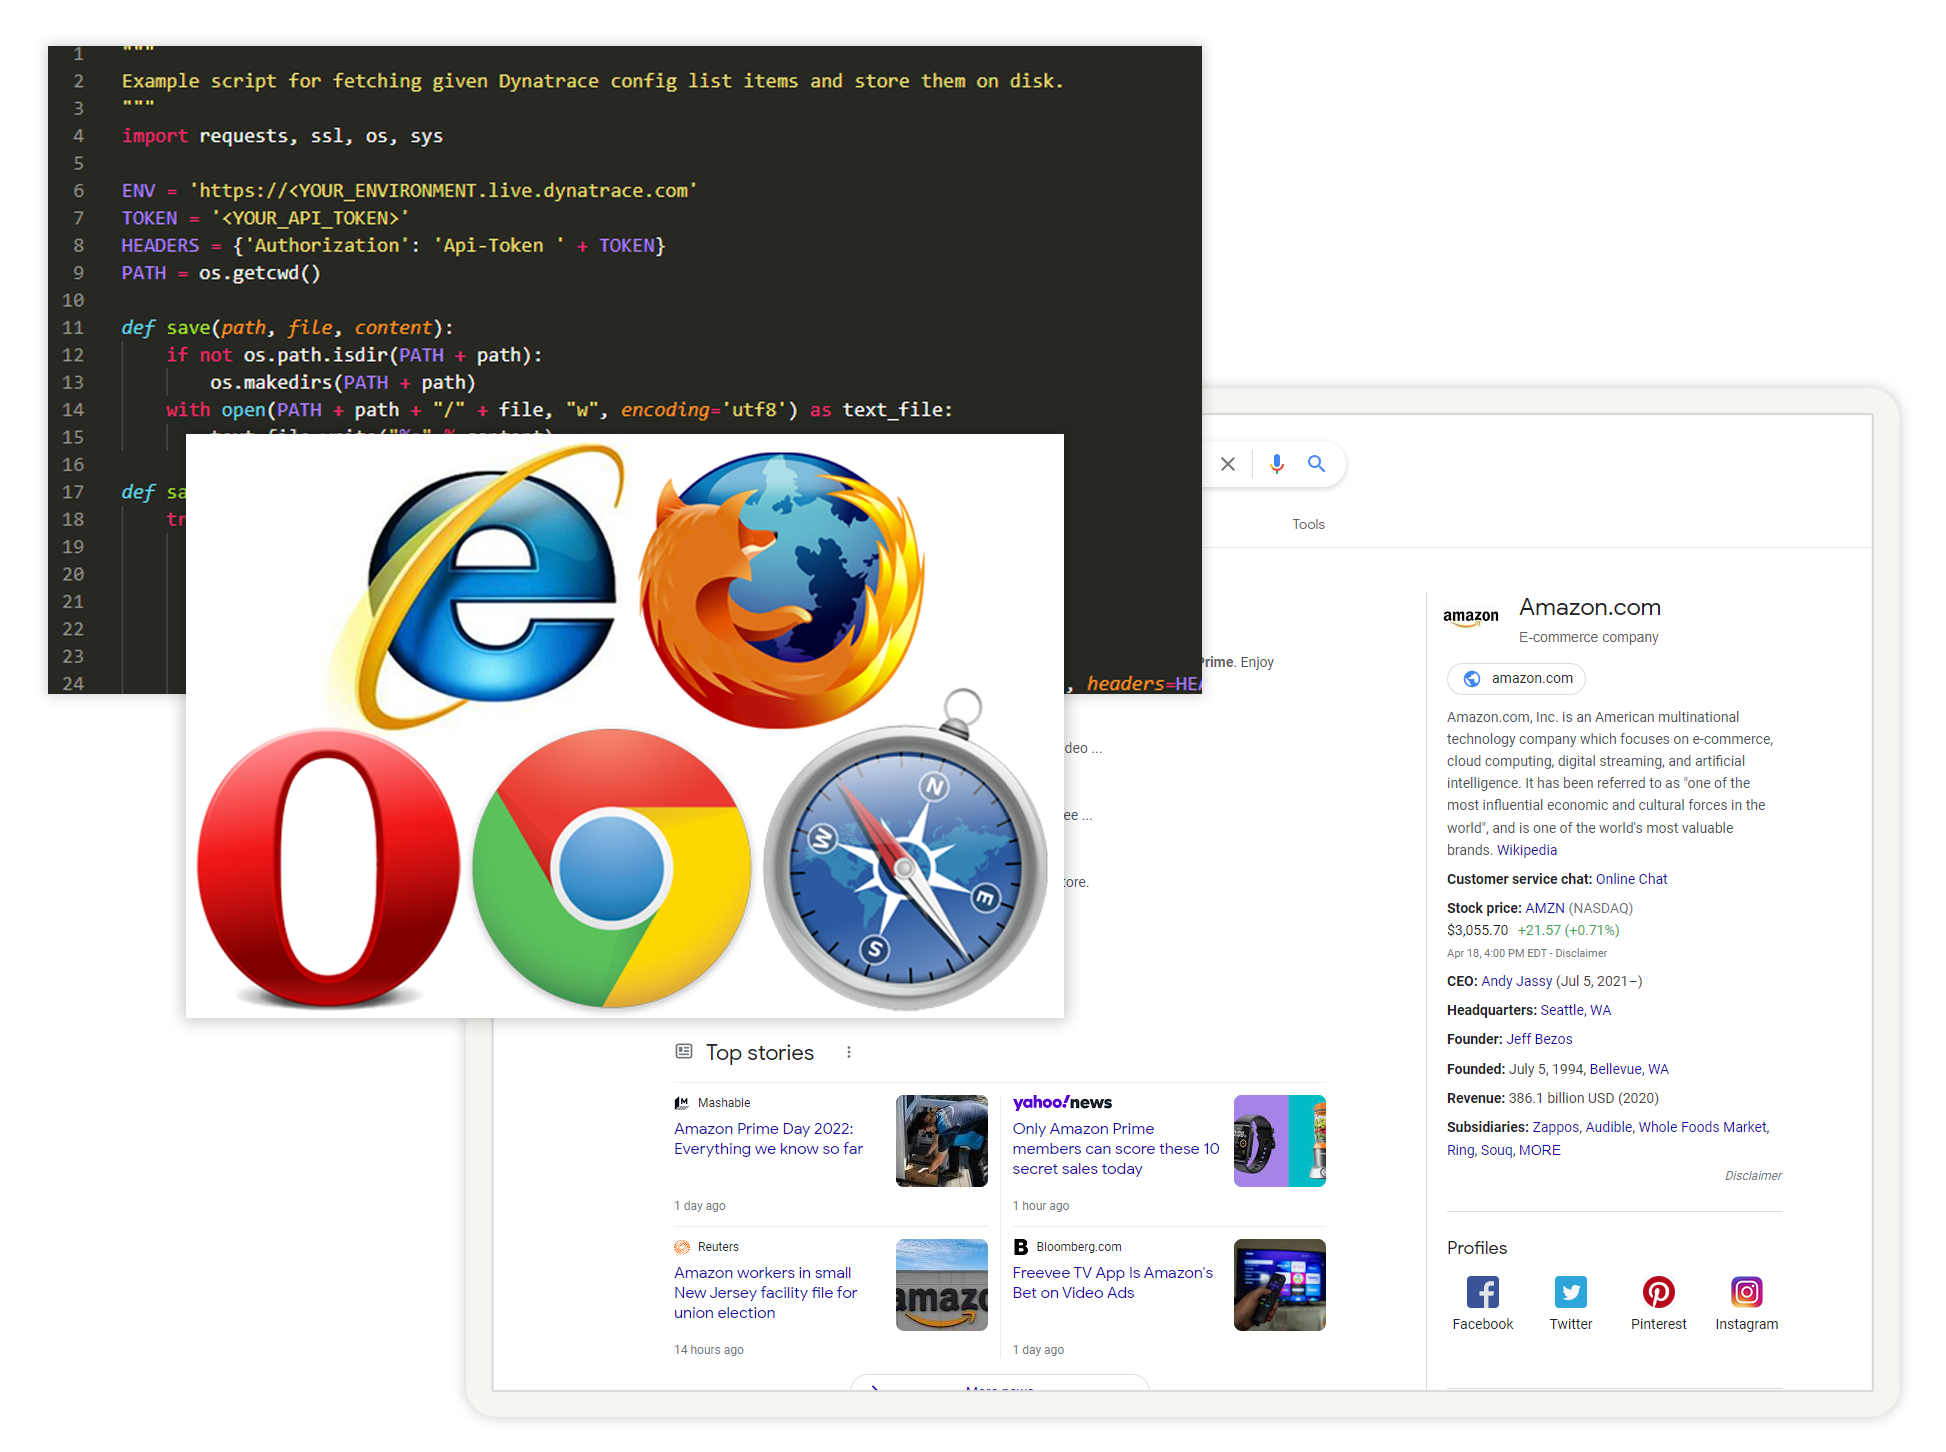Open the Instagram profile icon
The height and width of the screenshot is (1452, 1946).
tap(1747, 1292)
